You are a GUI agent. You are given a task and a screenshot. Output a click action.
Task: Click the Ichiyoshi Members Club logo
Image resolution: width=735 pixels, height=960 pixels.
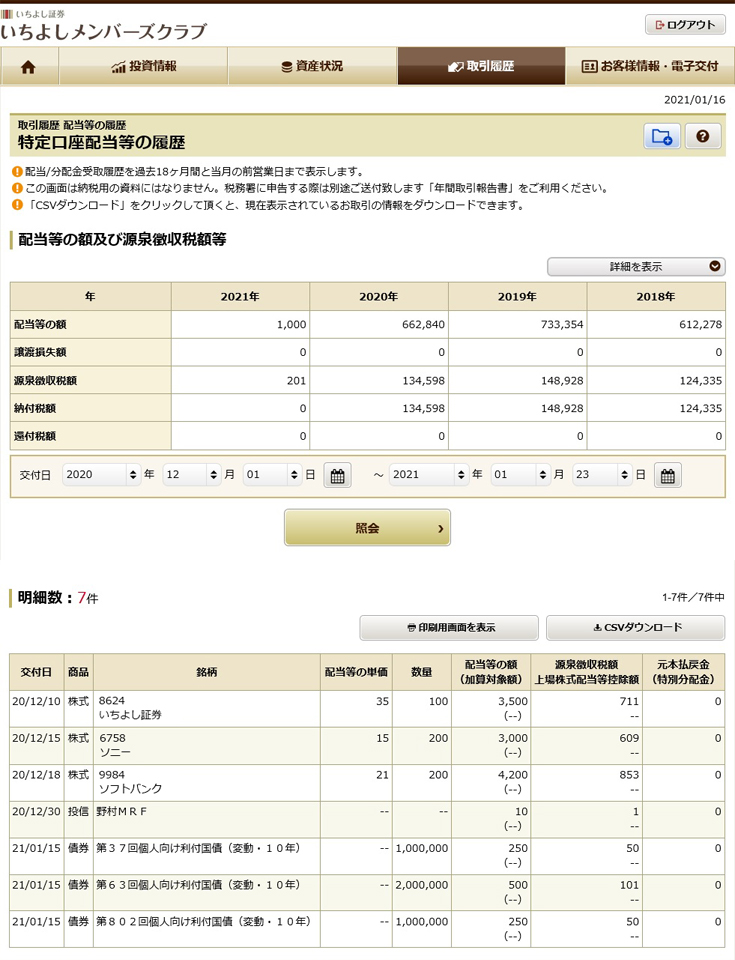pos(104,26)
